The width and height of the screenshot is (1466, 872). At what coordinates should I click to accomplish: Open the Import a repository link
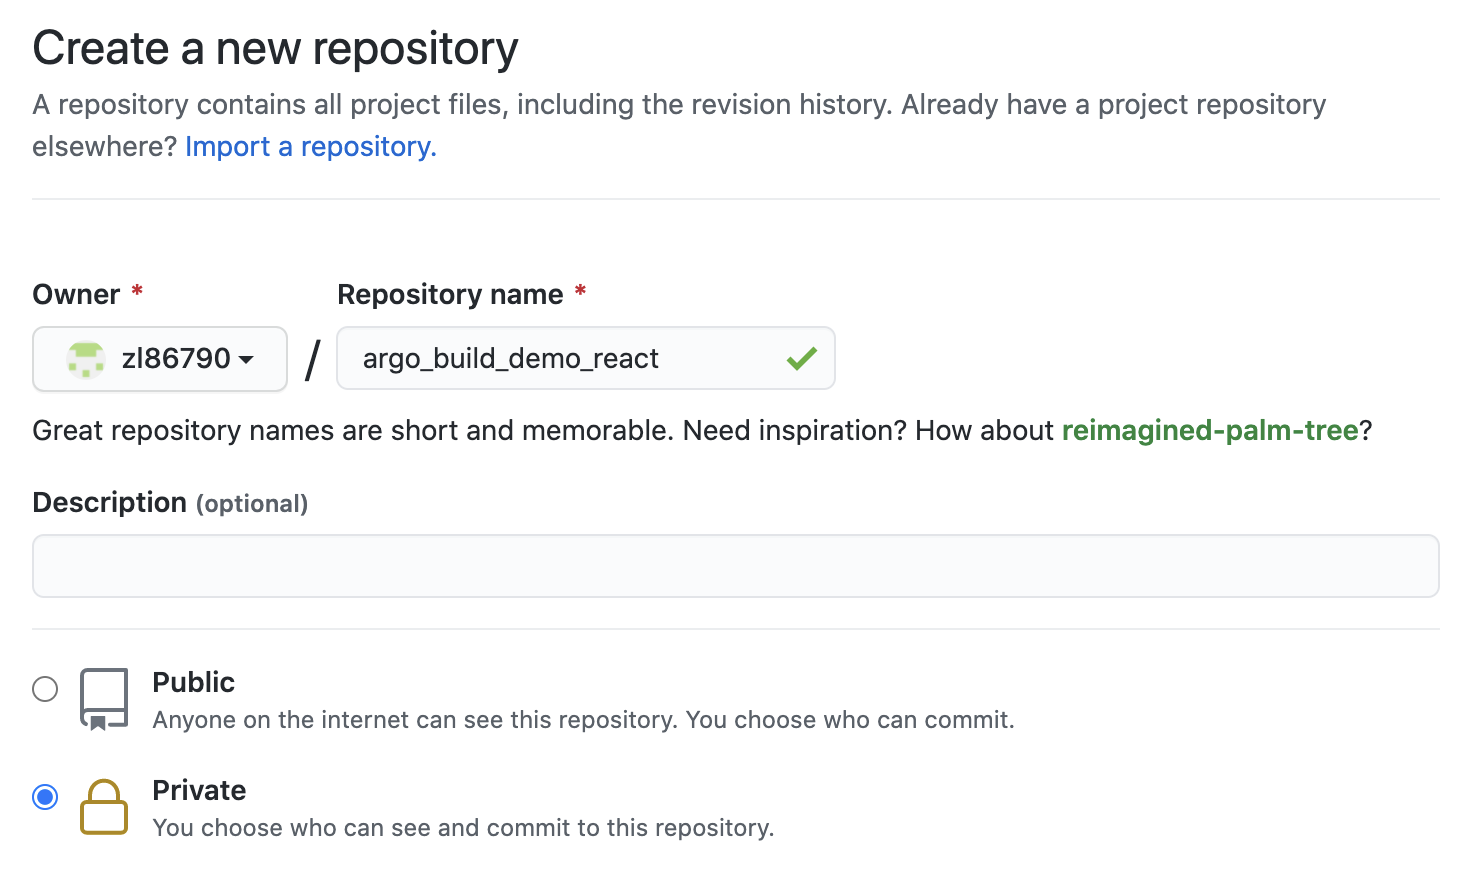coord(311,146)
